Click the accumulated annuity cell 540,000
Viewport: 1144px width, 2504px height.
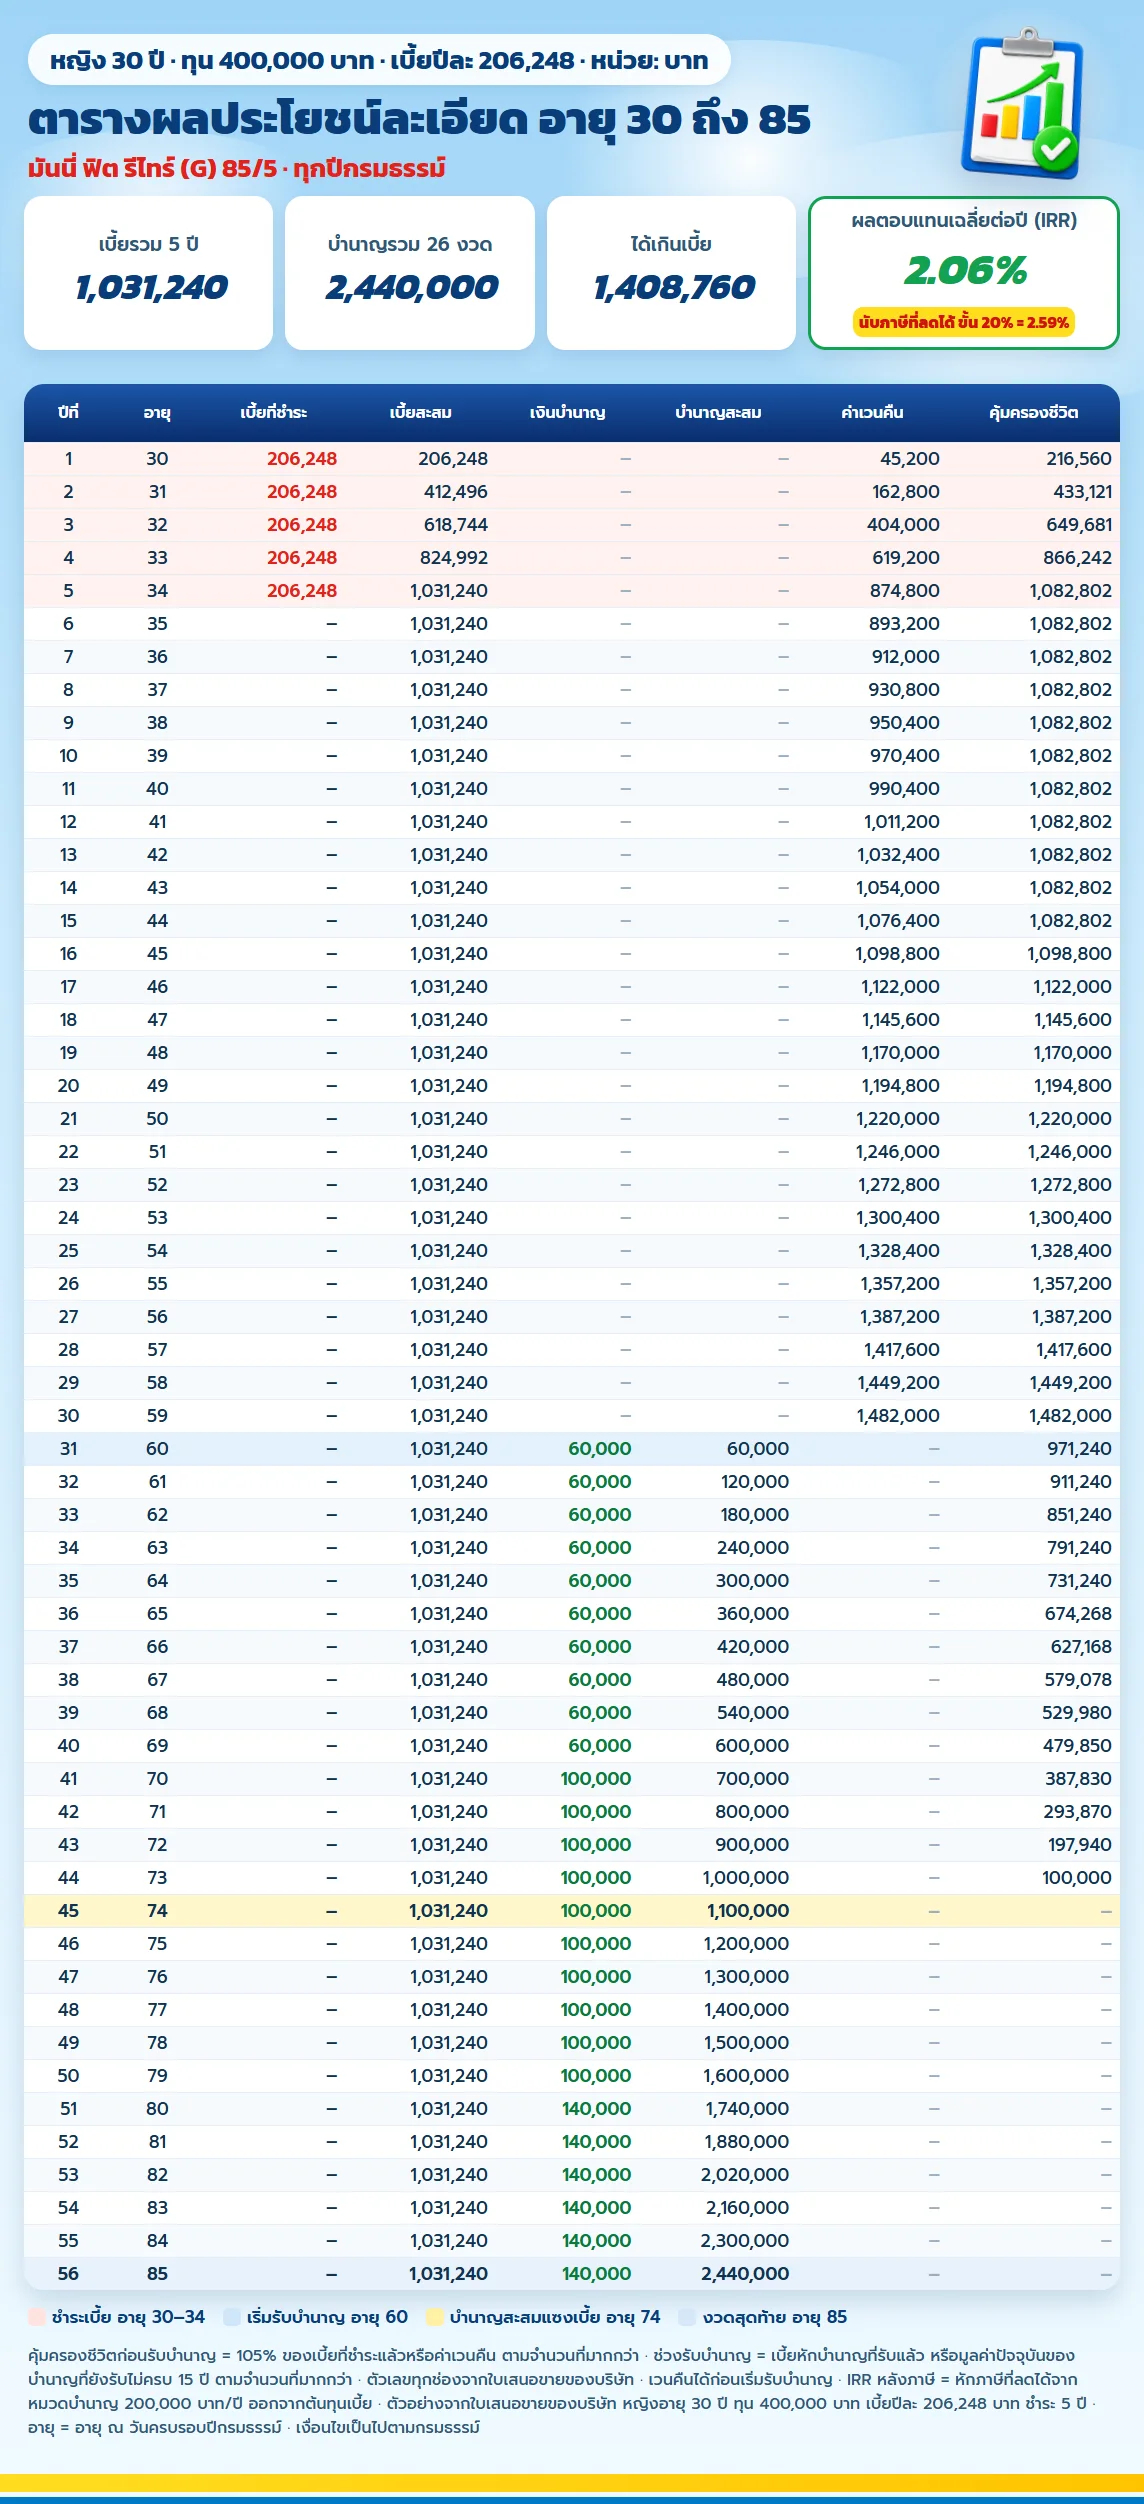click(x=753, y=1713)
